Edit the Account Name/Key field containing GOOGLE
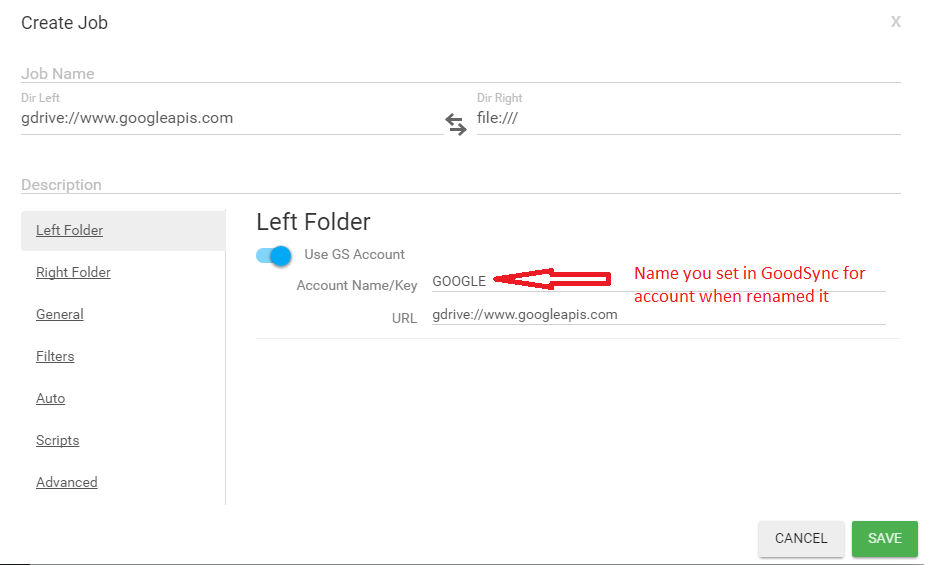The height and width of the screenshot is (565, 949). 658,282
